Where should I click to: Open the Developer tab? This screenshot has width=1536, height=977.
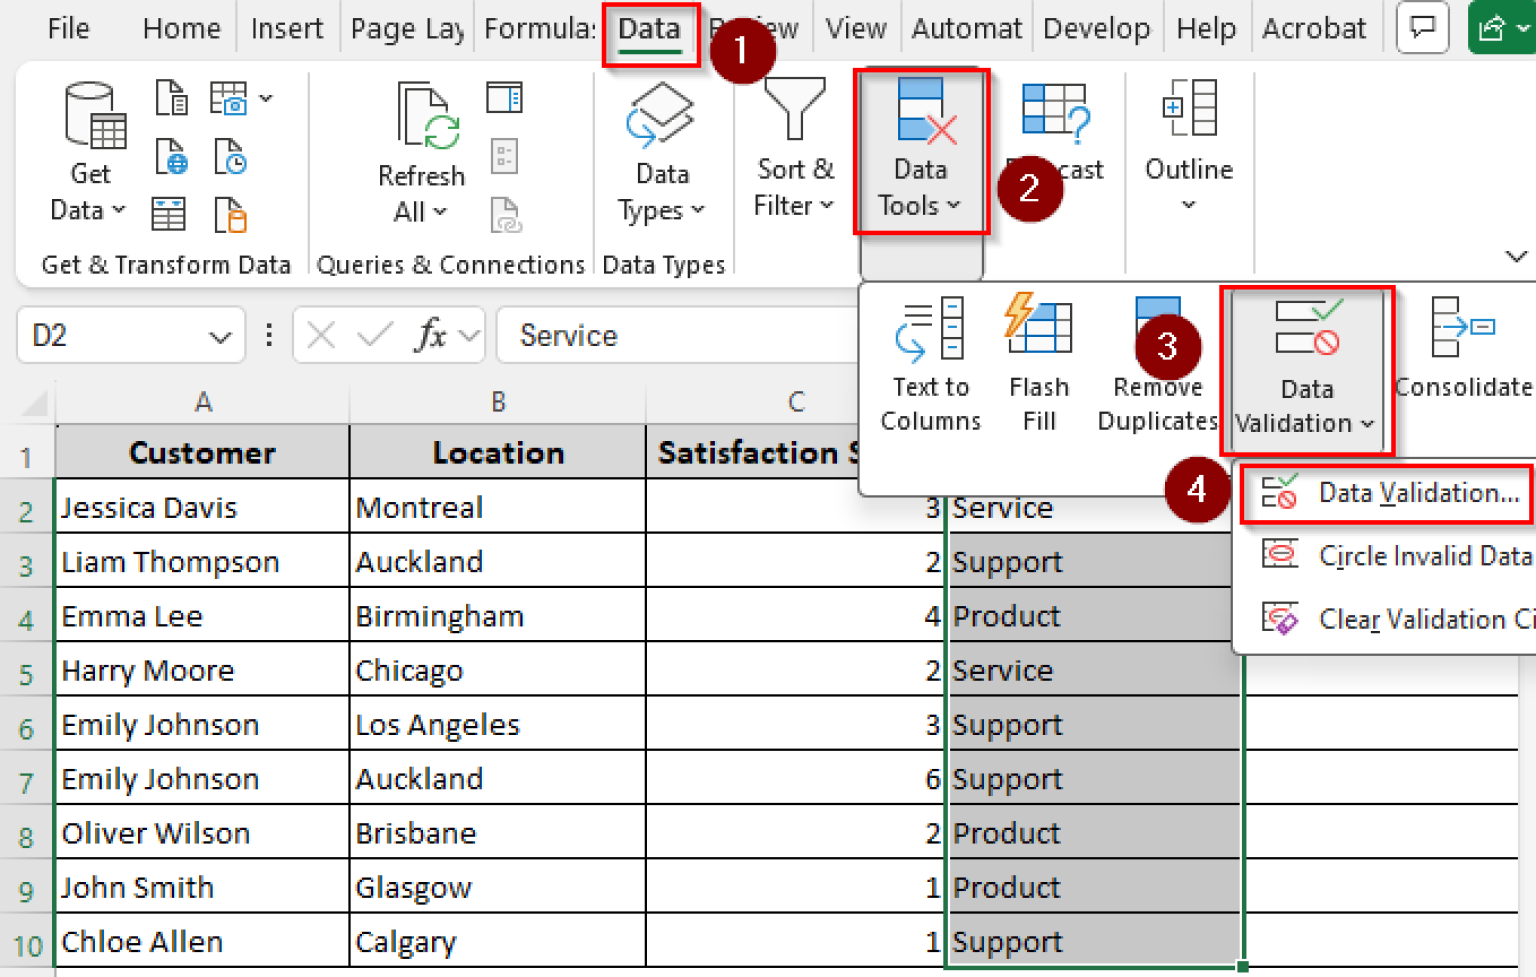1096,28
